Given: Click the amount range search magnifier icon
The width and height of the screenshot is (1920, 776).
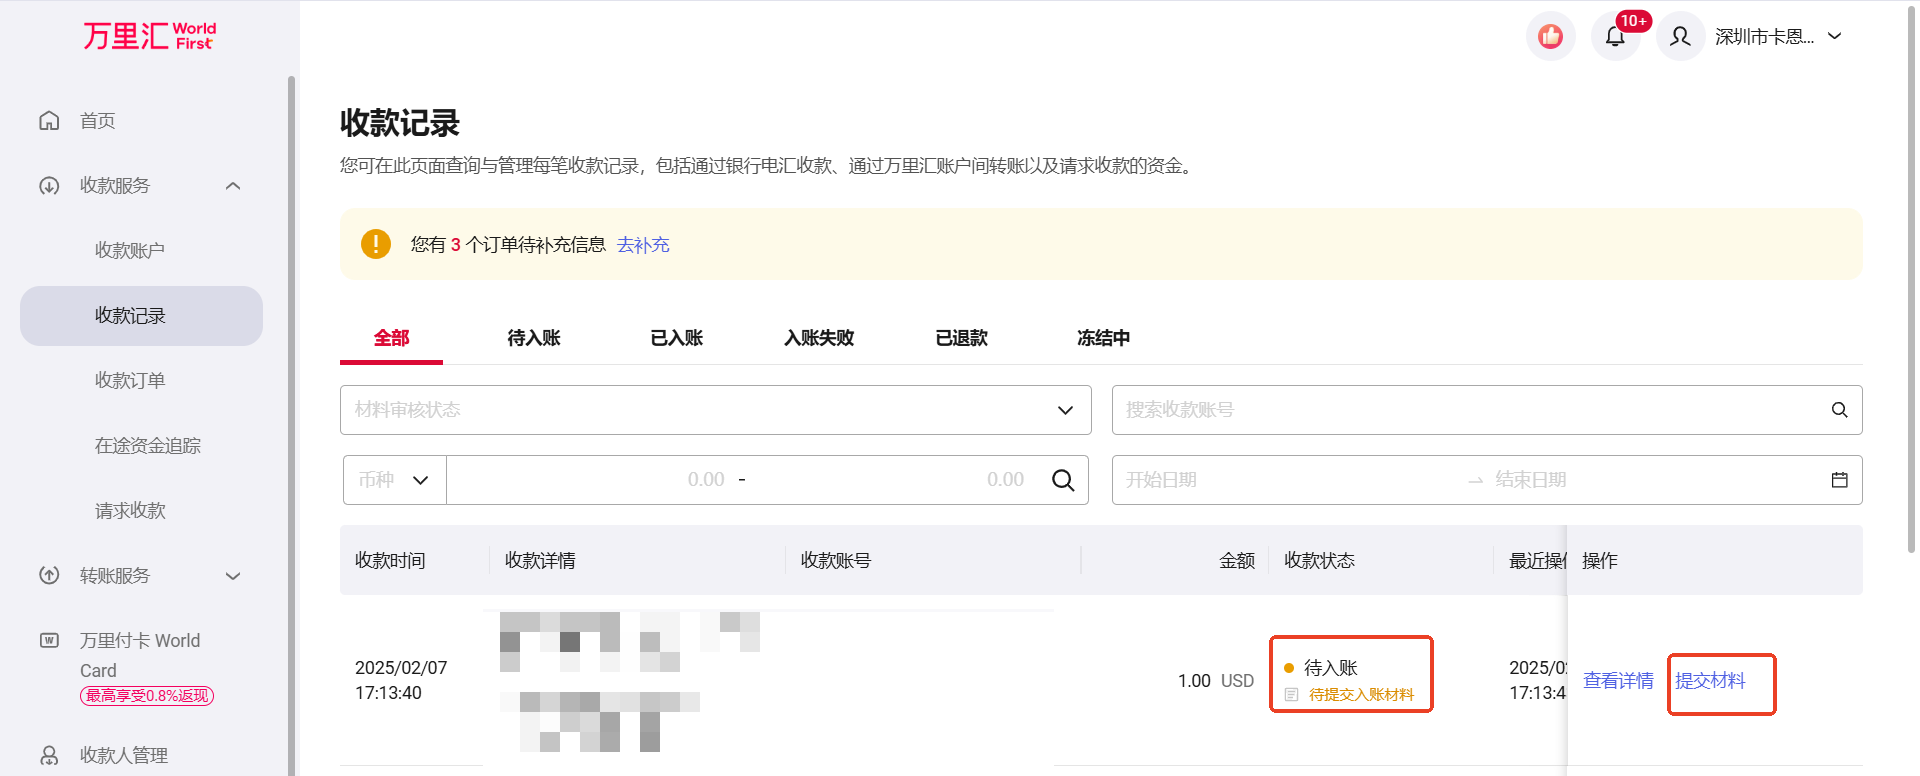Looking at the screenshot, I should tap(1063, 481).
